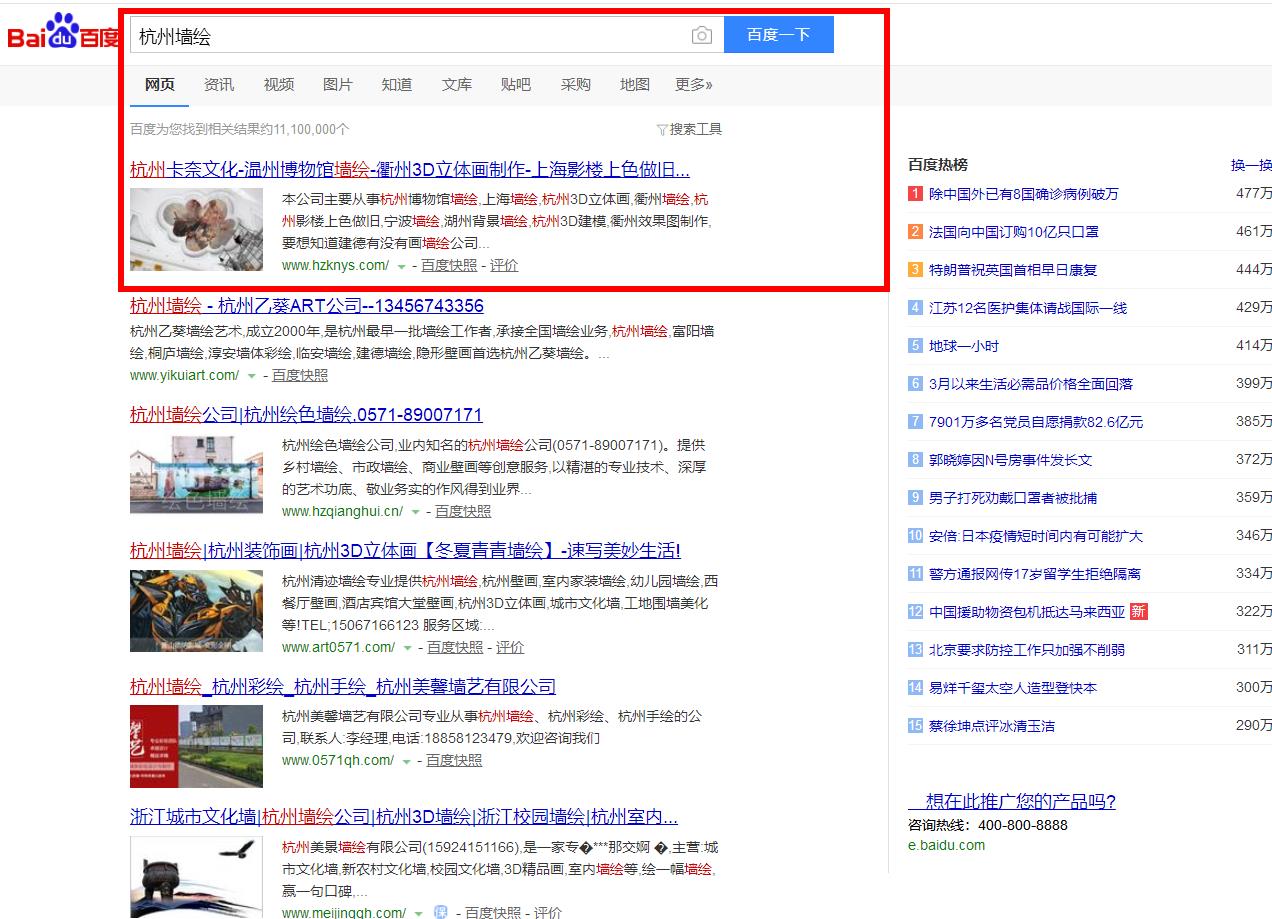Click 评价 beside the www.art0571.com result
The width and height of the screenshot is (1272, 919).
point(510,648)
